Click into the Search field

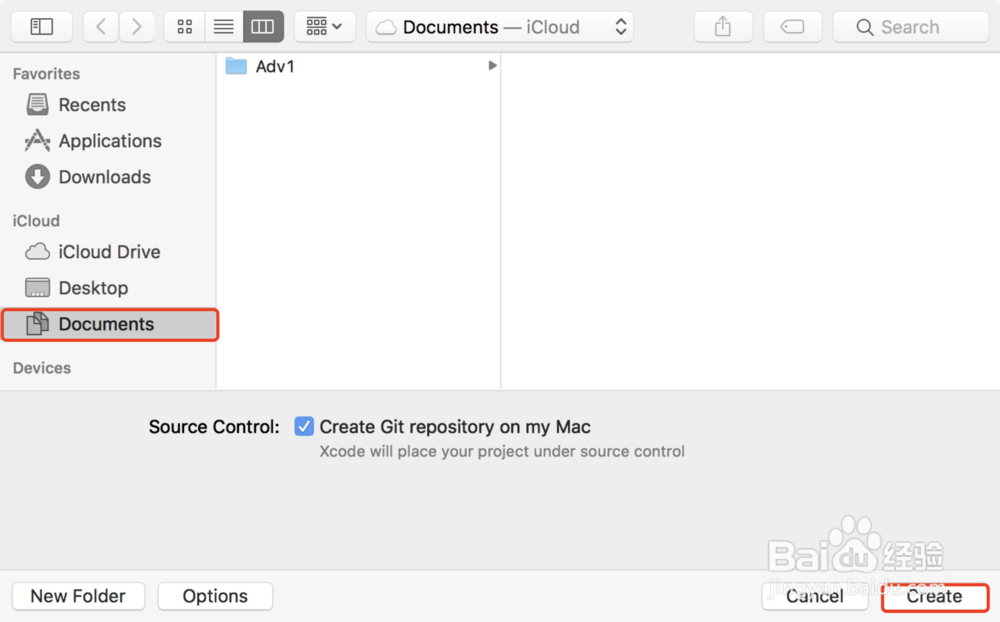pos(911,27)
